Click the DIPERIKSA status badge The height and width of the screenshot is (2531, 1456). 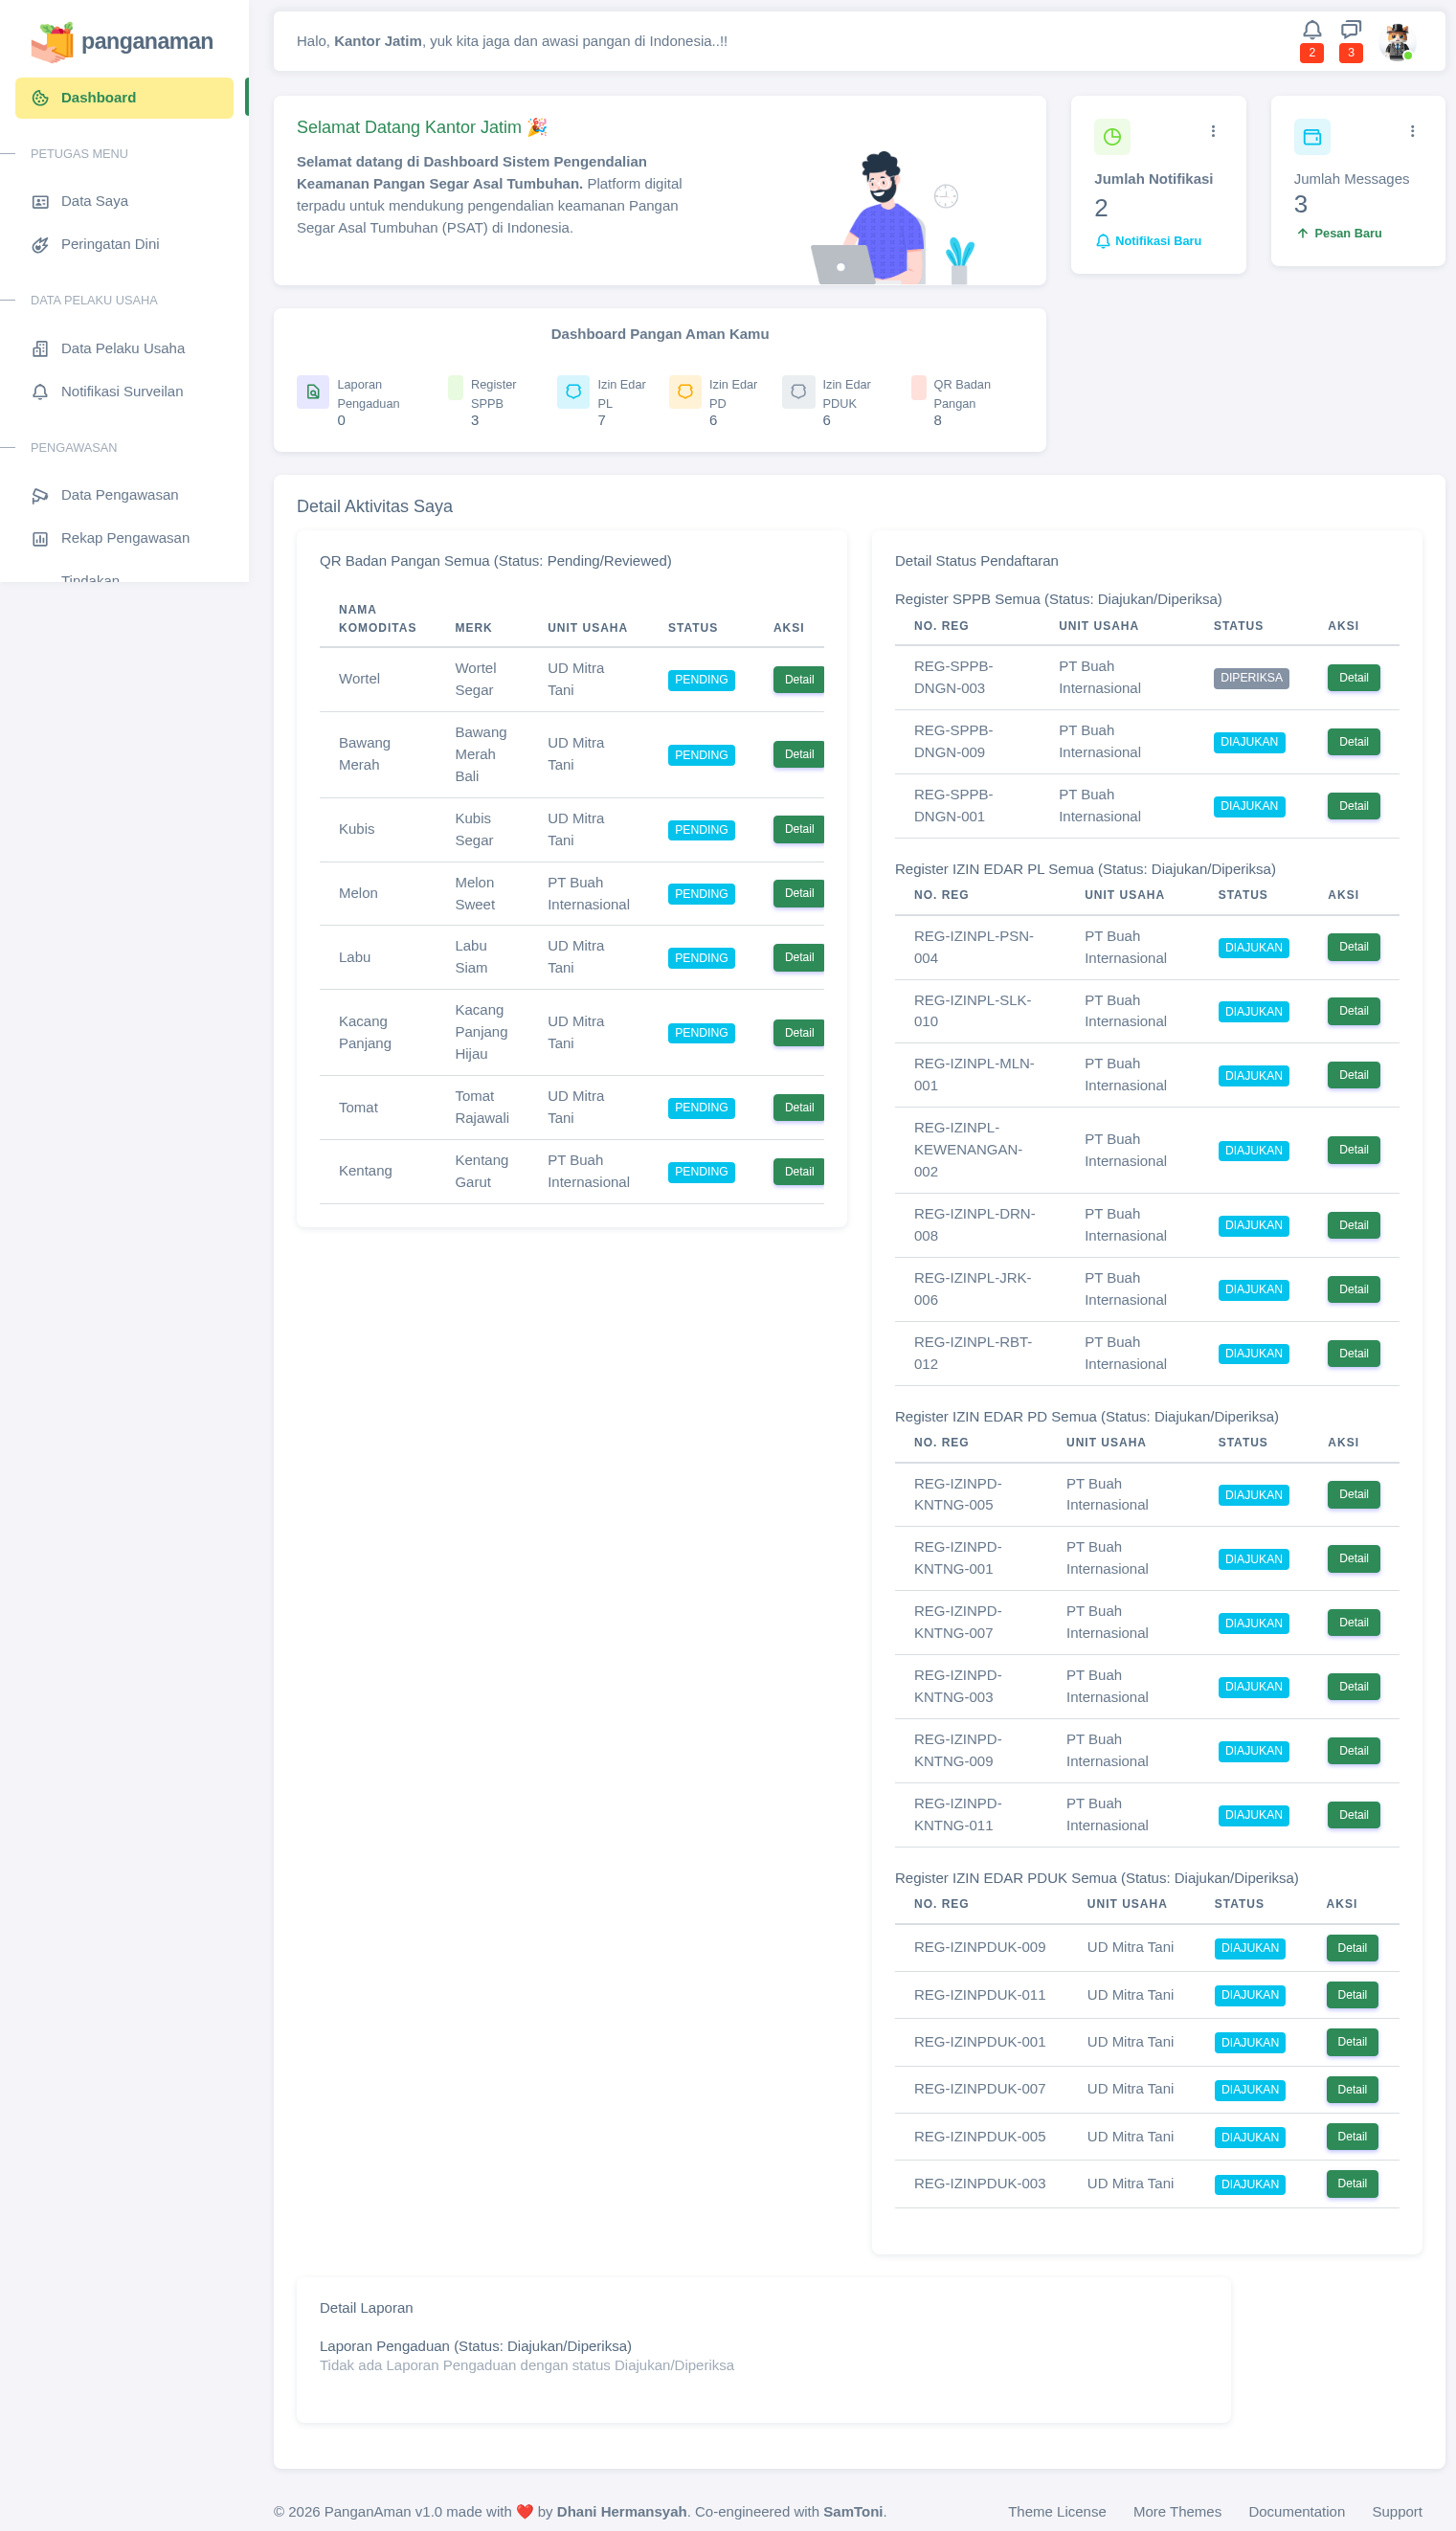click(x=1250, y=678)
